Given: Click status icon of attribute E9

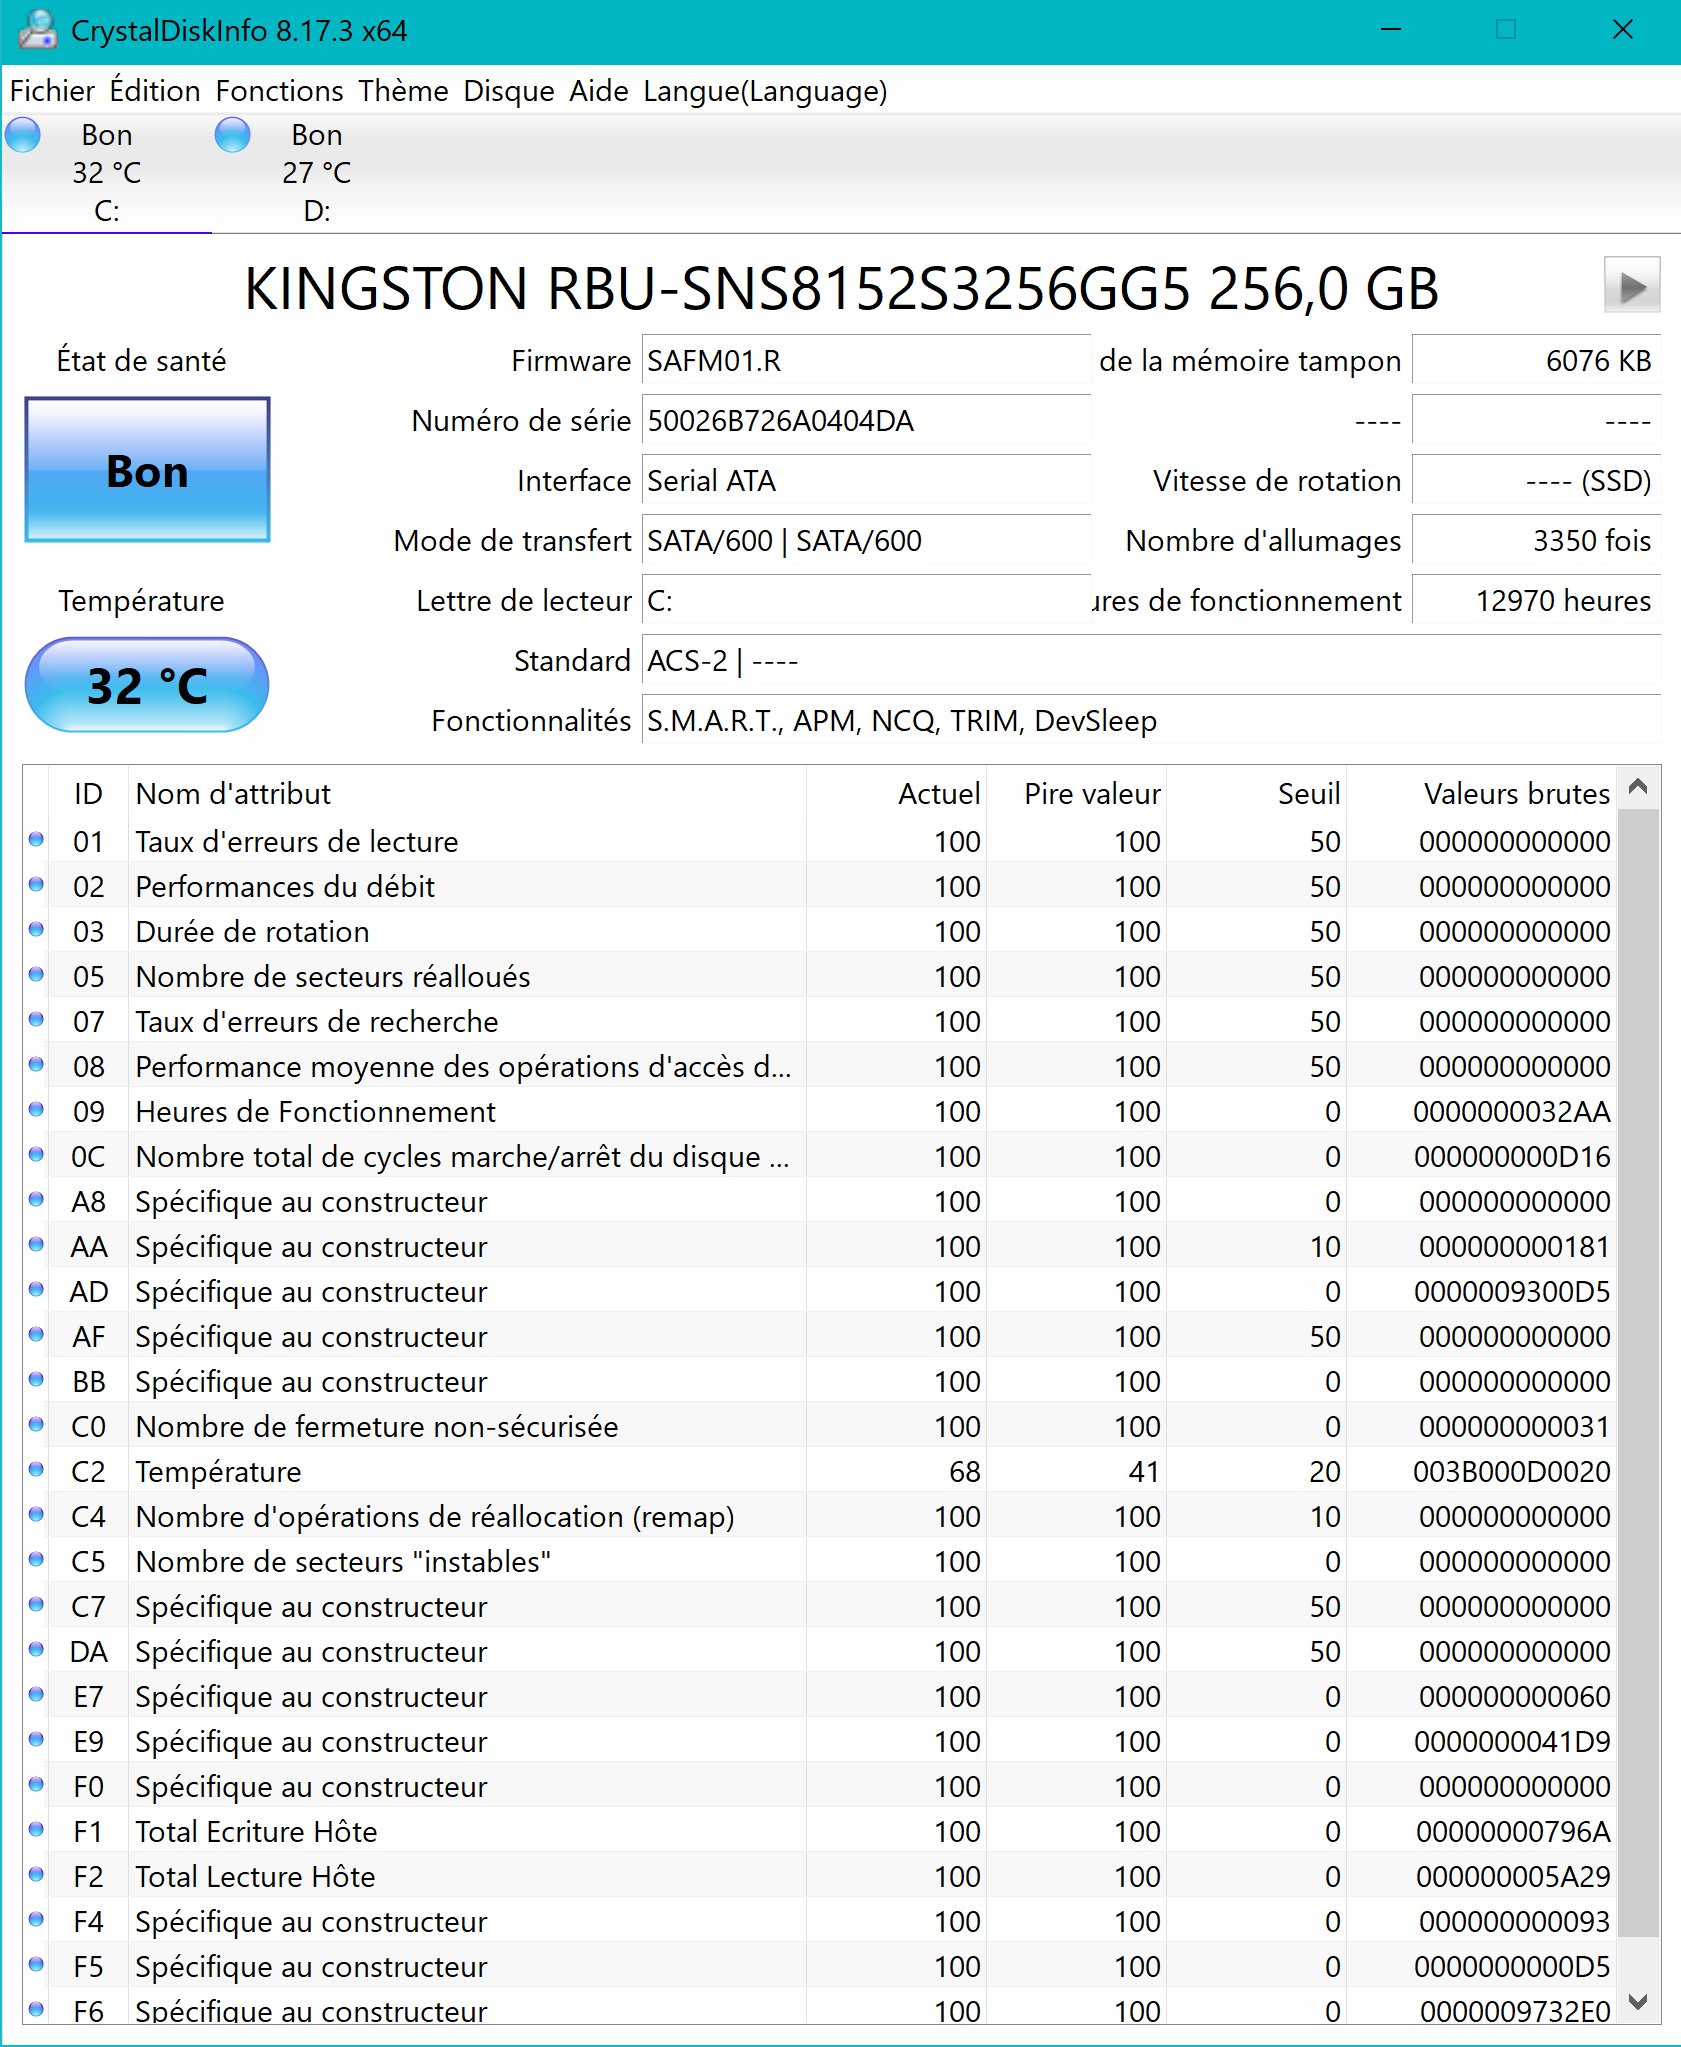Looking at the screenshot, I should [36, 1740].
